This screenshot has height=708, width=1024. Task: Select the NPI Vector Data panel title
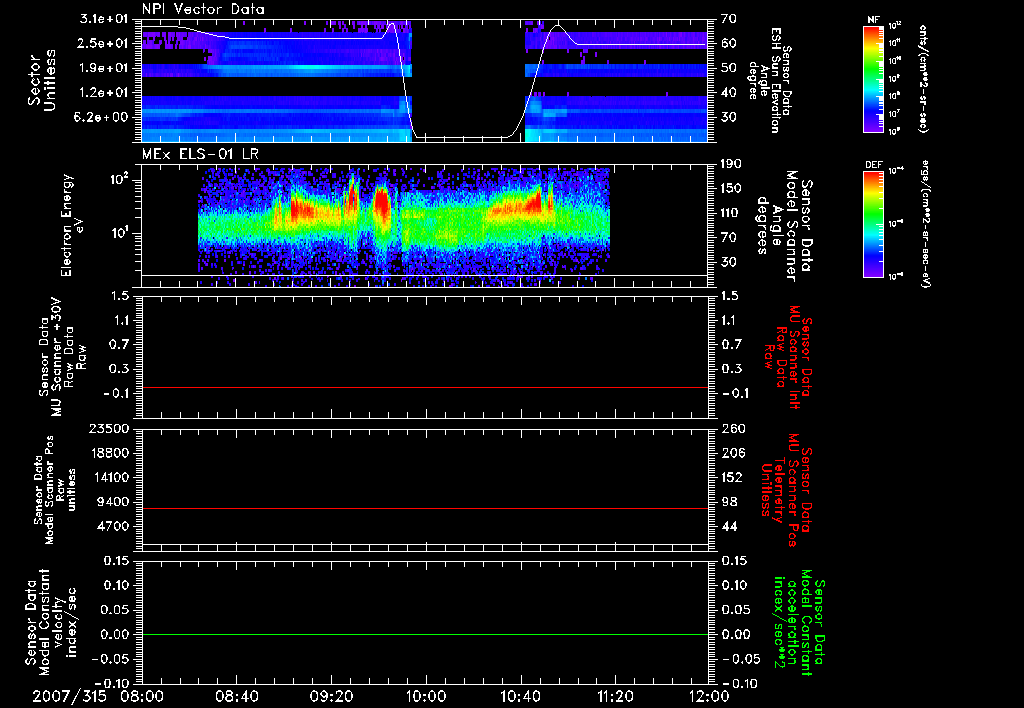coord(204,10)
